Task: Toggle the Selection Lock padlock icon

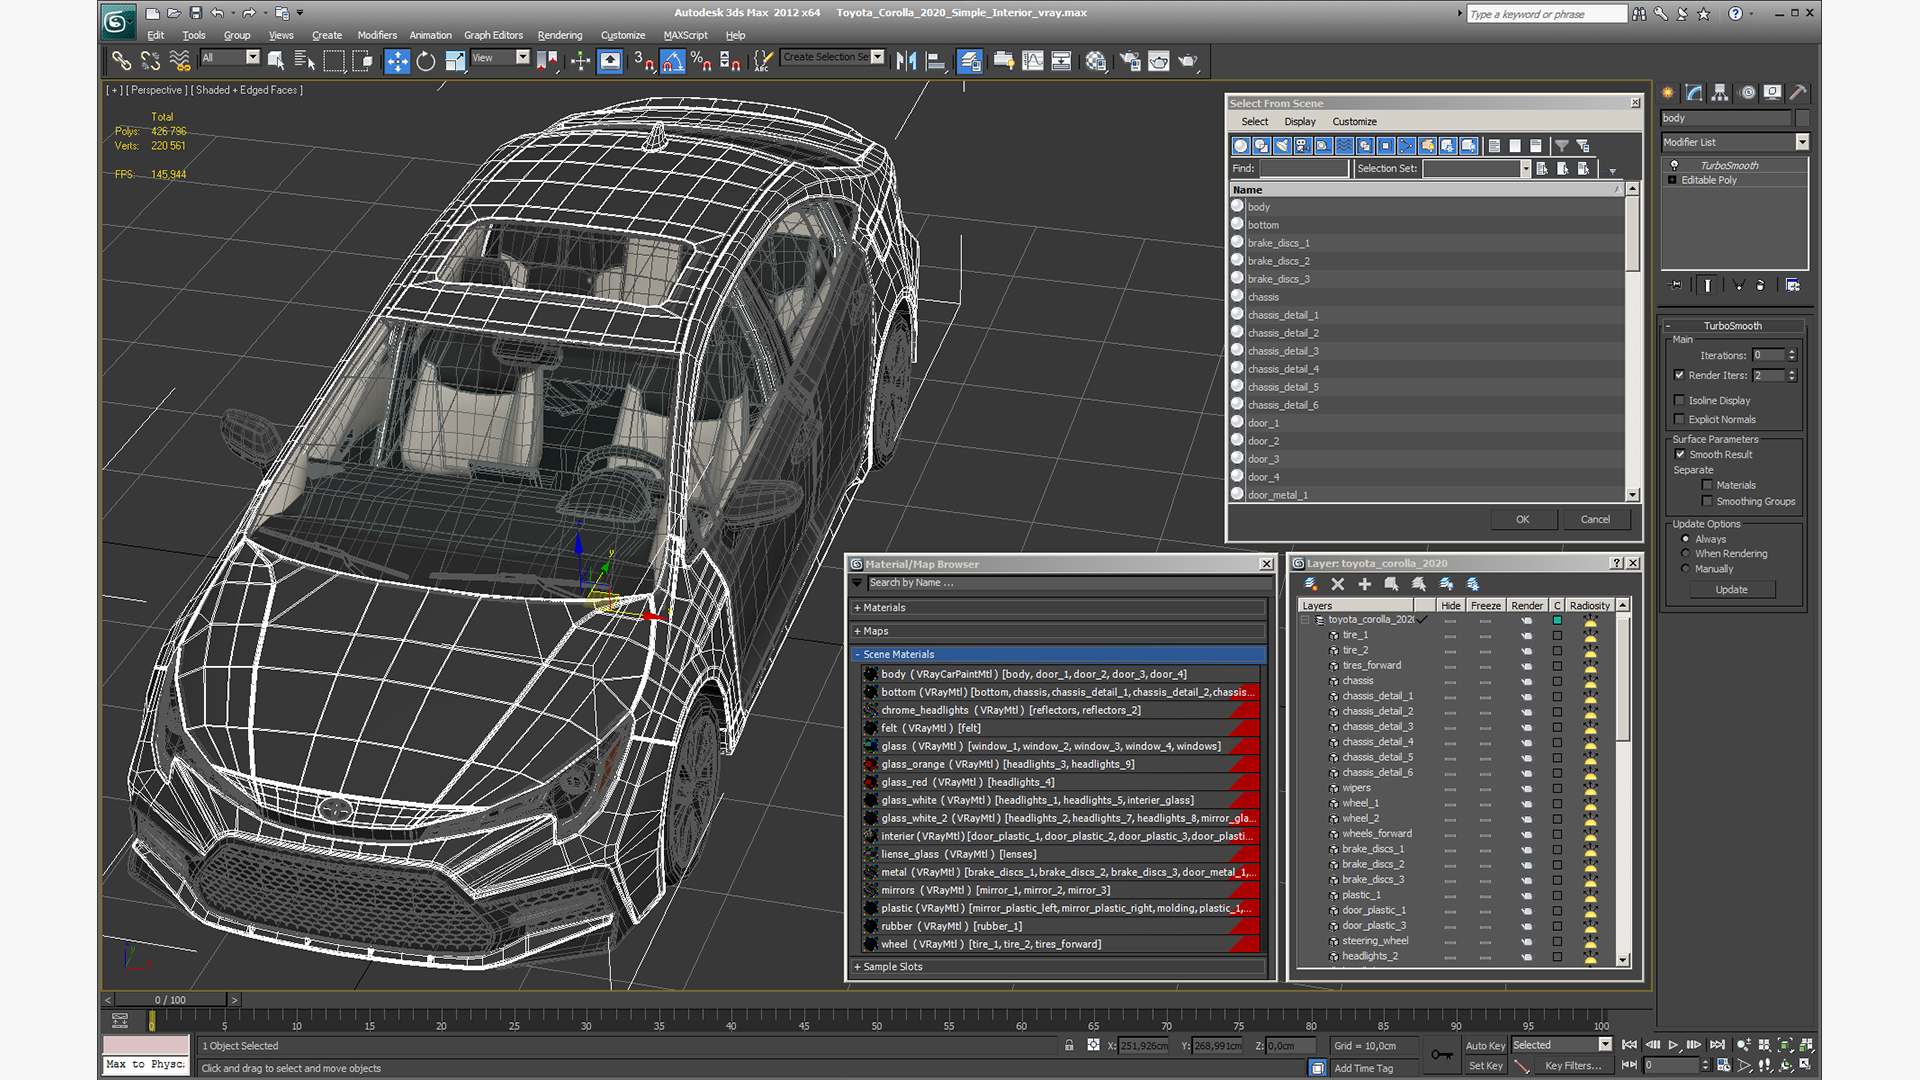Action: tap(1069, 1045)
